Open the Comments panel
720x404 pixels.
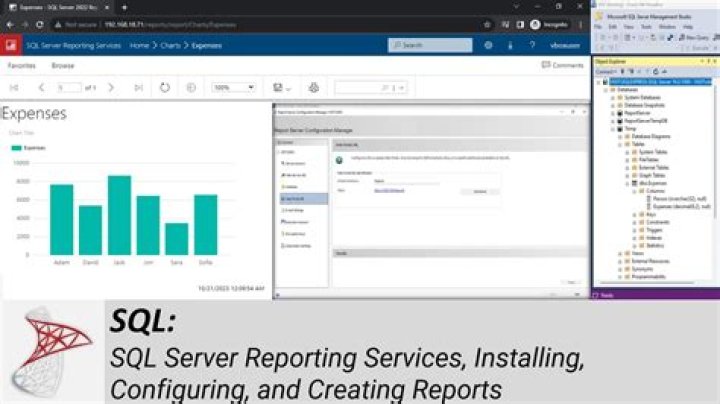562,65
